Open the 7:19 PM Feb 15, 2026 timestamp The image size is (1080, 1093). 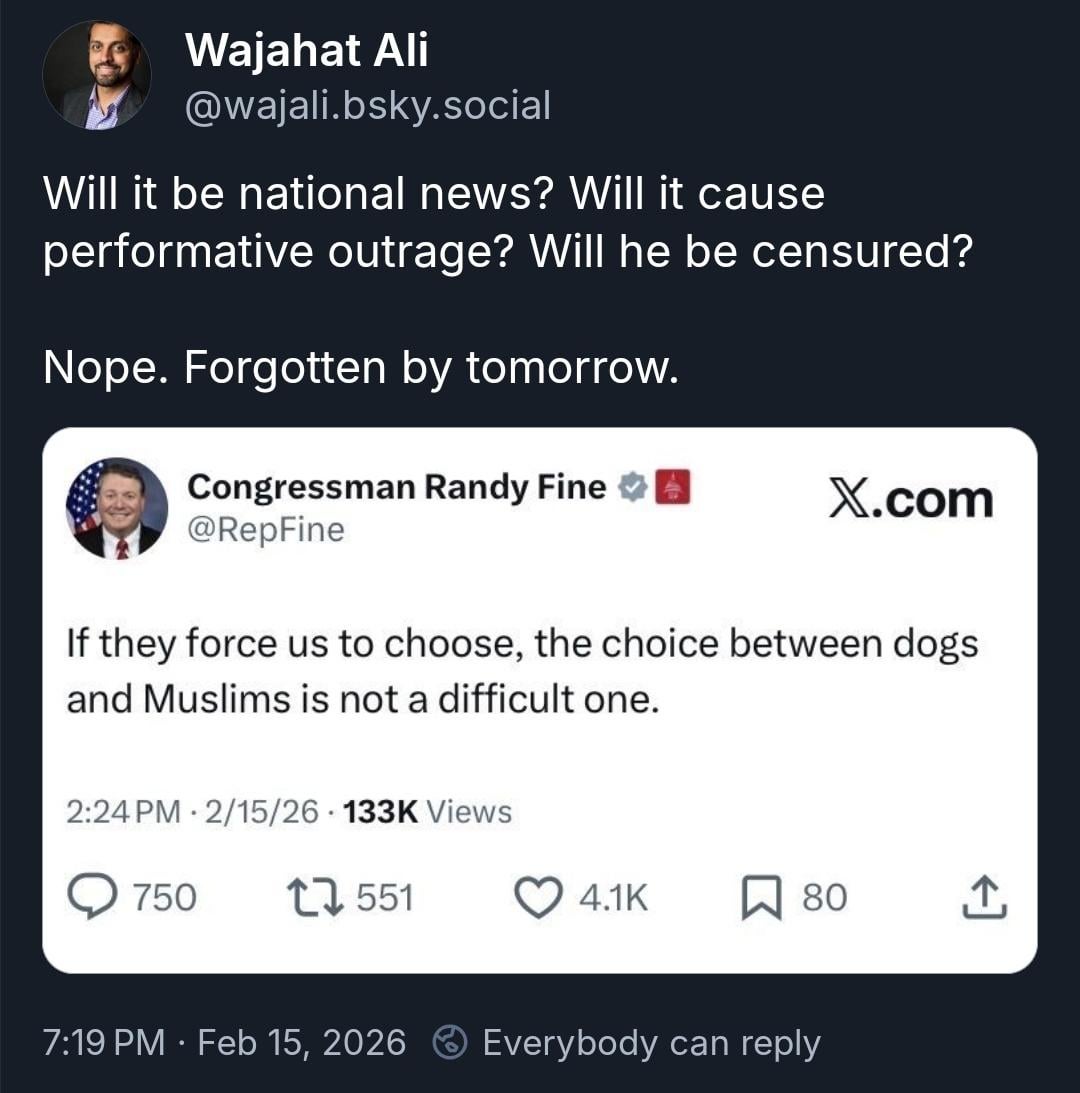pyautogui.click(x=226, y=1043)
